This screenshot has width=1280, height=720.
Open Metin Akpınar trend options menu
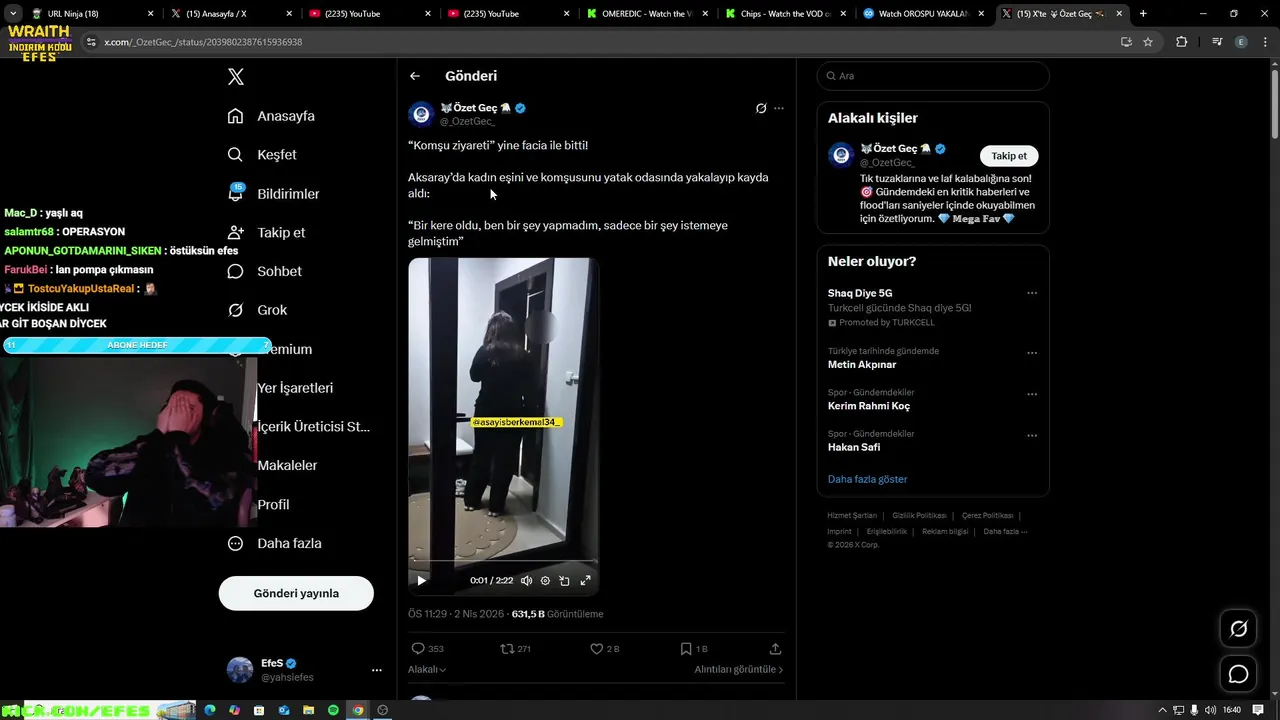click(x=1032, y=353)
